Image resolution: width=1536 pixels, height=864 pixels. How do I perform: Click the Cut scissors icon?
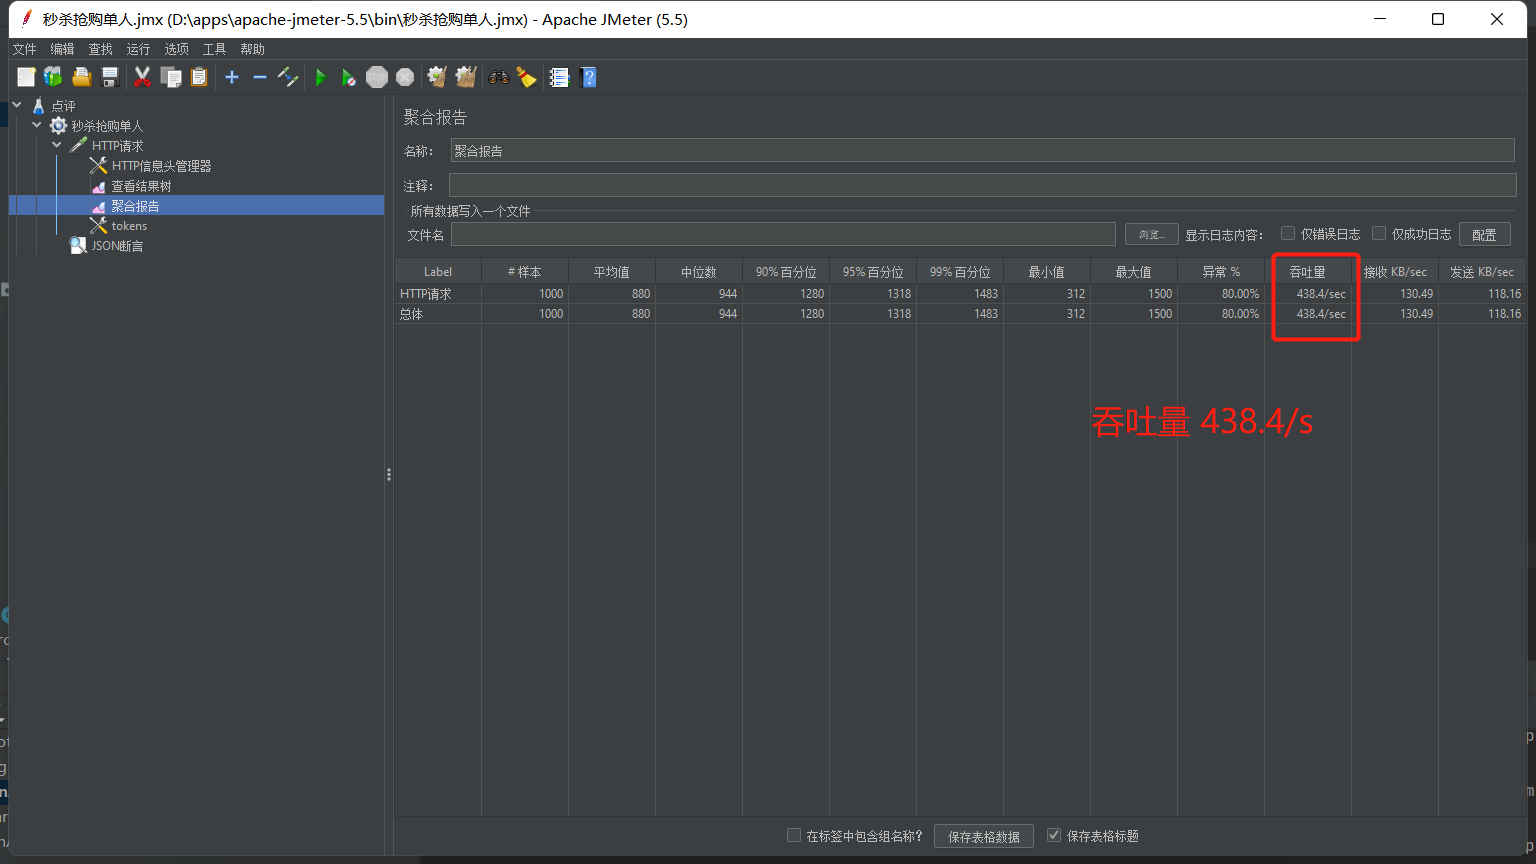(x=143, y=77)
